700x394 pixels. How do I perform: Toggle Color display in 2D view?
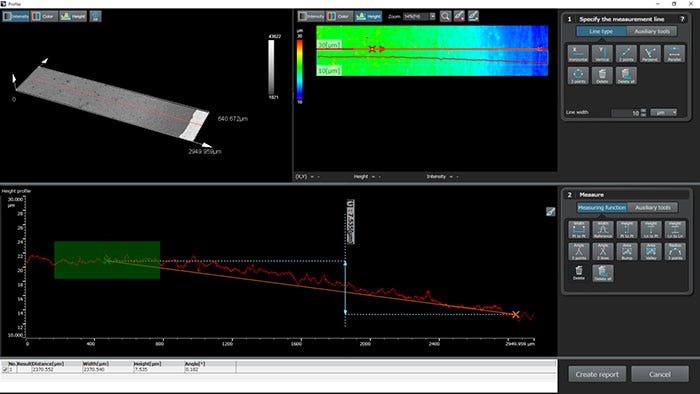(x=339, y=16)
